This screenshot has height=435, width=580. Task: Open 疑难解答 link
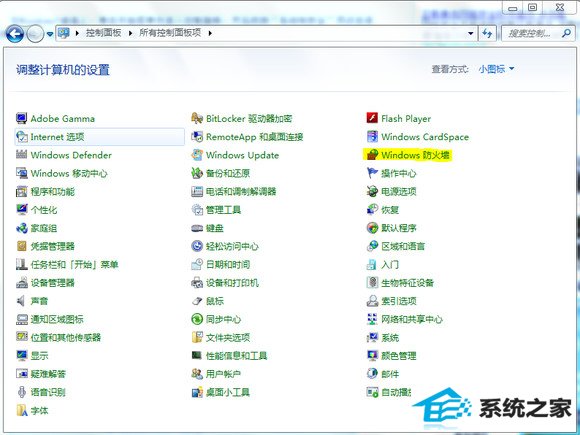(48, 374)
